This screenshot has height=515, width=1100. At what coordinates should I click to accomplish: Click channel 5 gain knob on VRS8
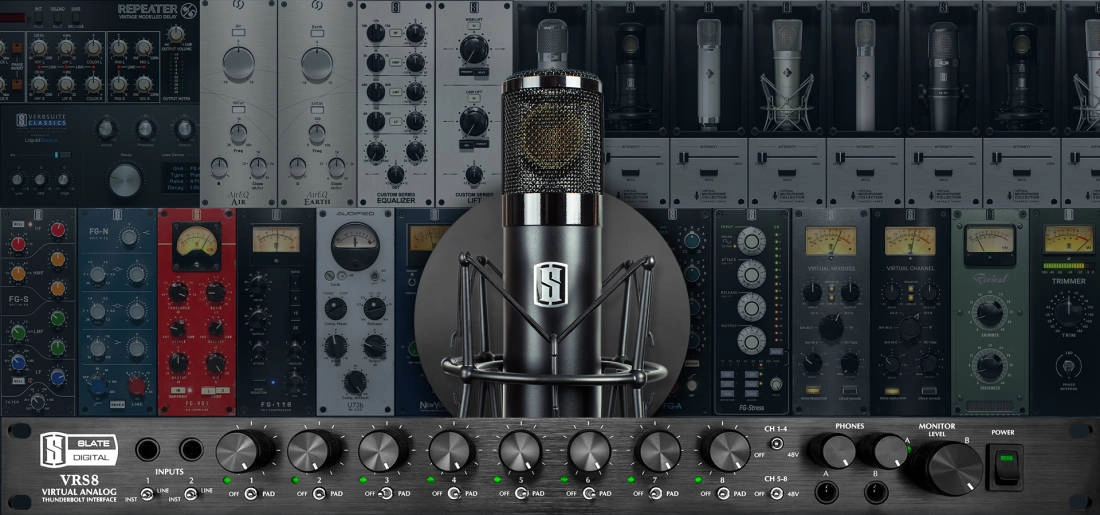click(519, 452)
